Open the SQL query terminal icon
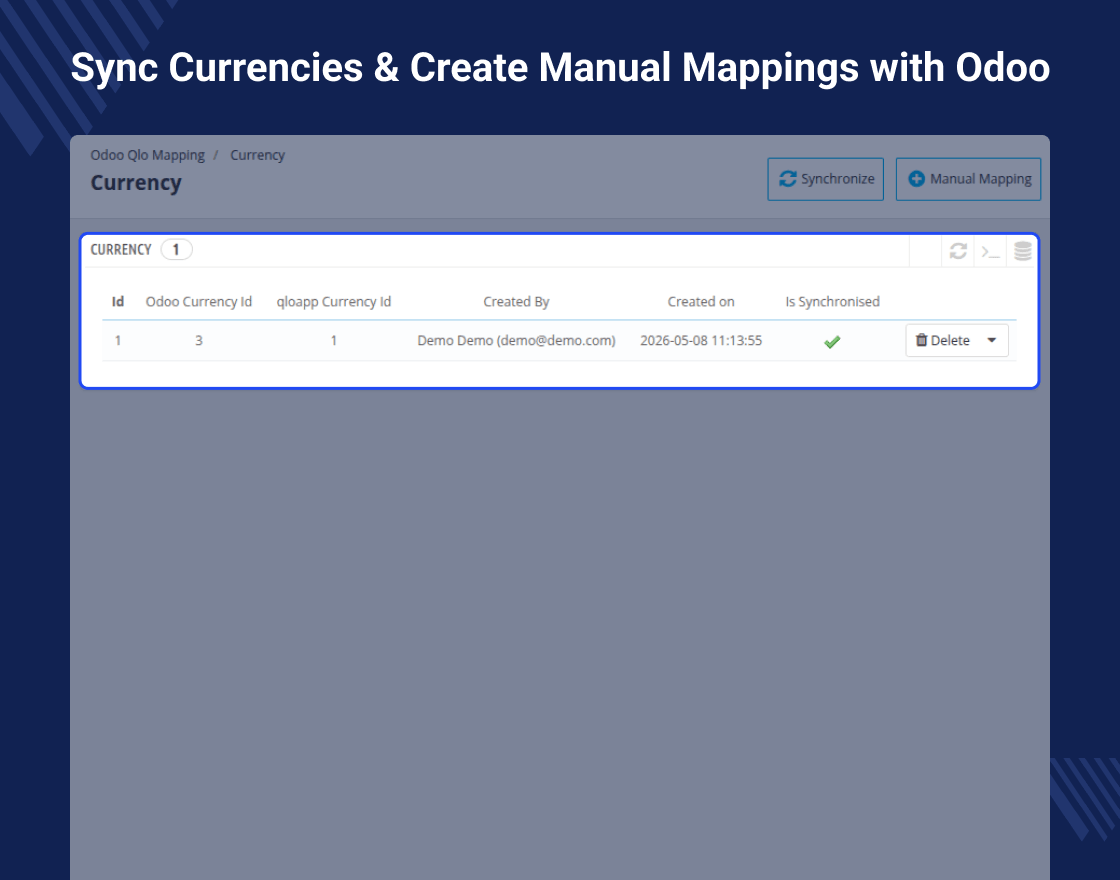Viewport: 1120px width, 880px height. coord(990,251)
